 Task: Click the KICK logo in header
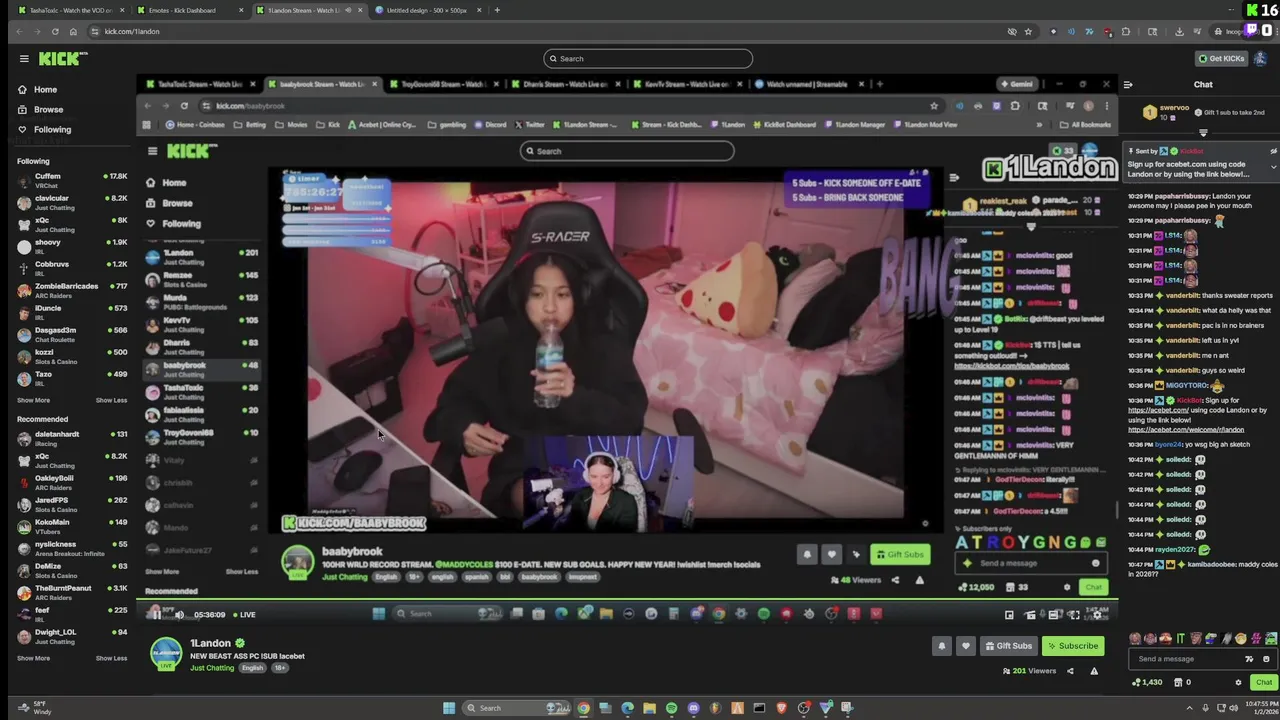pyautogui.click(x=63, y=59)
